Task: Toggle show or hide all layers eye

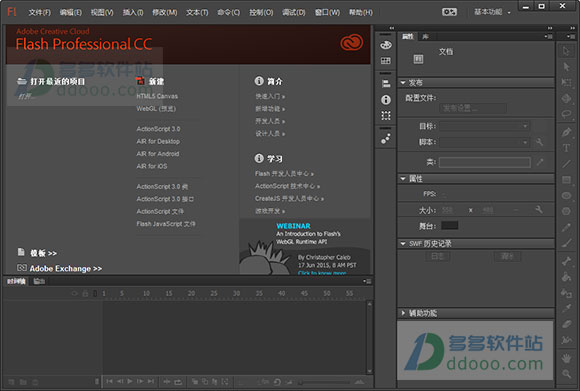Action: pos(75,293)
